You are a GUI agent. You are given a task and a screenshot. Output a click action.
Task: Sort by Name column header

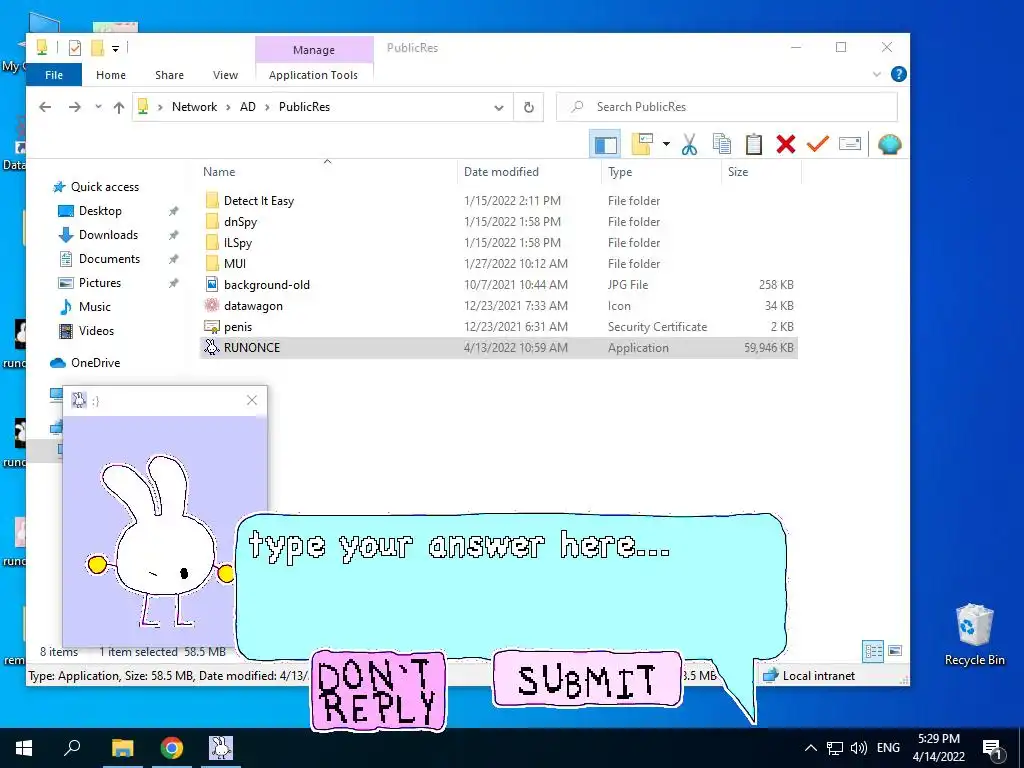pos(219,172)
